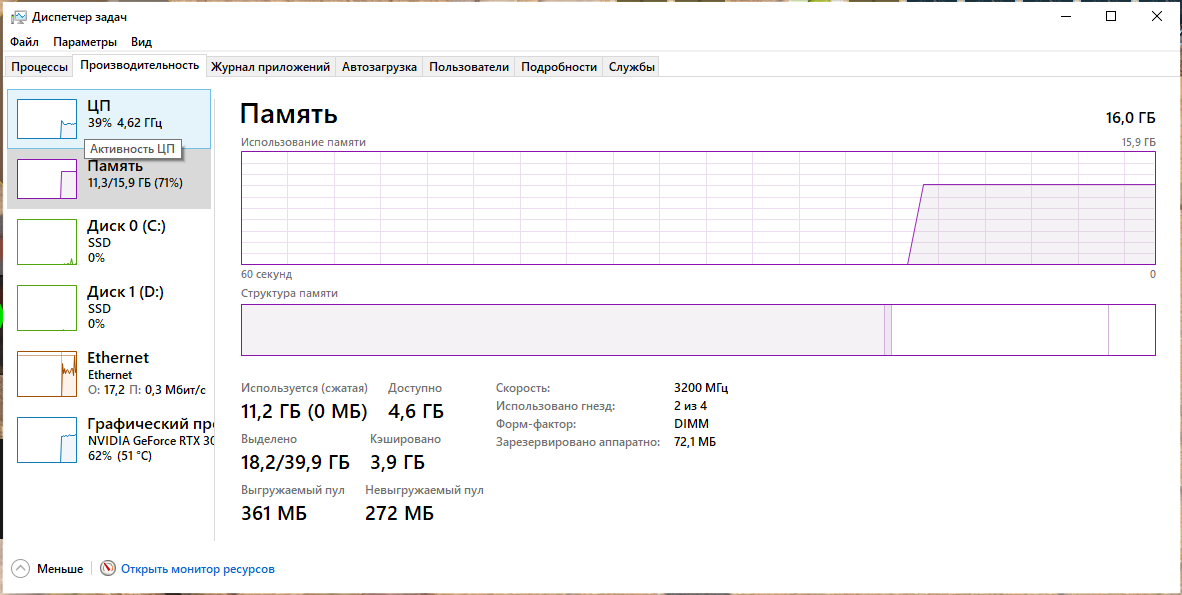Select the CPU mini graph thumbnail

coord(47,118)
